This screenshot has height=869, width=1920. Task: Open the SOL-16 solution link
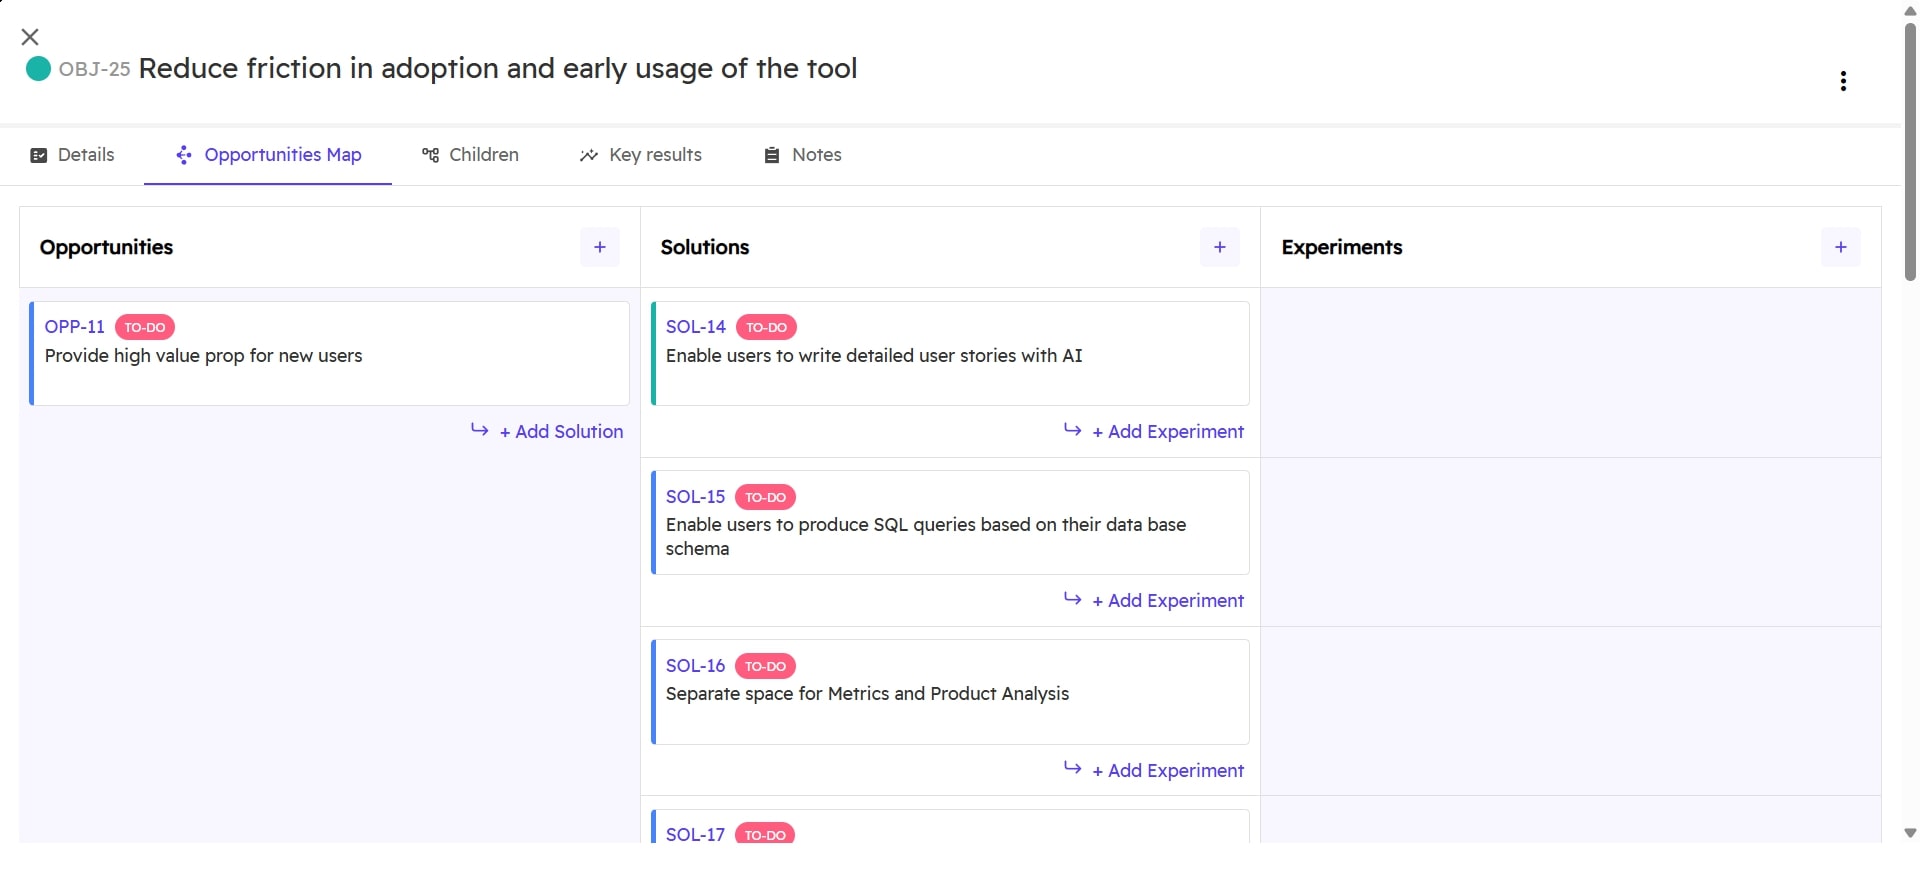point(696,666)
